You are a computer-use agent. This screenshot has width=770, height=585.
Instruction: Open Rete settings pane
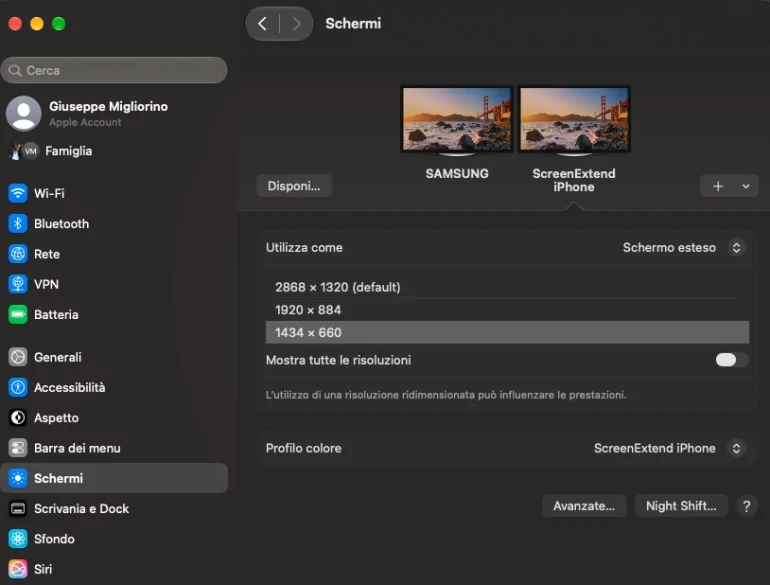pyautogui.click(x=114, y=254)
